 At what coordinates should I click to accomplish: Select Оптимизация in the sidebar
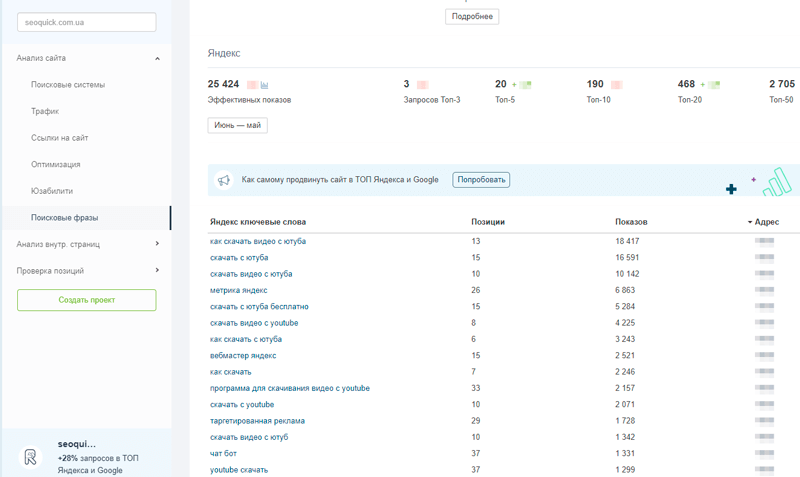click(56, 164)
